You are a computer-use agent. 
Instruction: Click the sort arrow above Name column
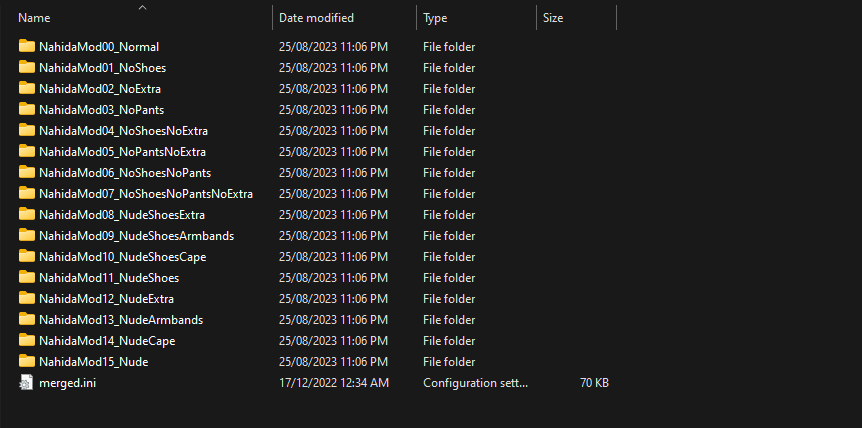(142, 8)
